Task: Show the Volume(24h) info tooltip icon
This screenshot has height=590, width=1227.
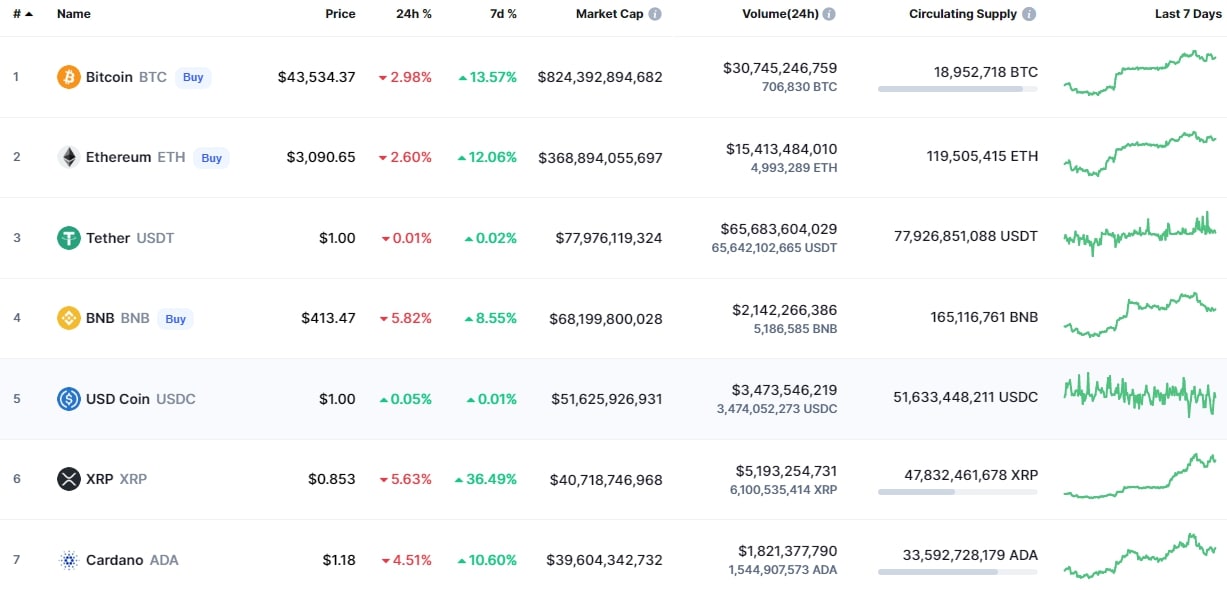Action: click(829, 14)
